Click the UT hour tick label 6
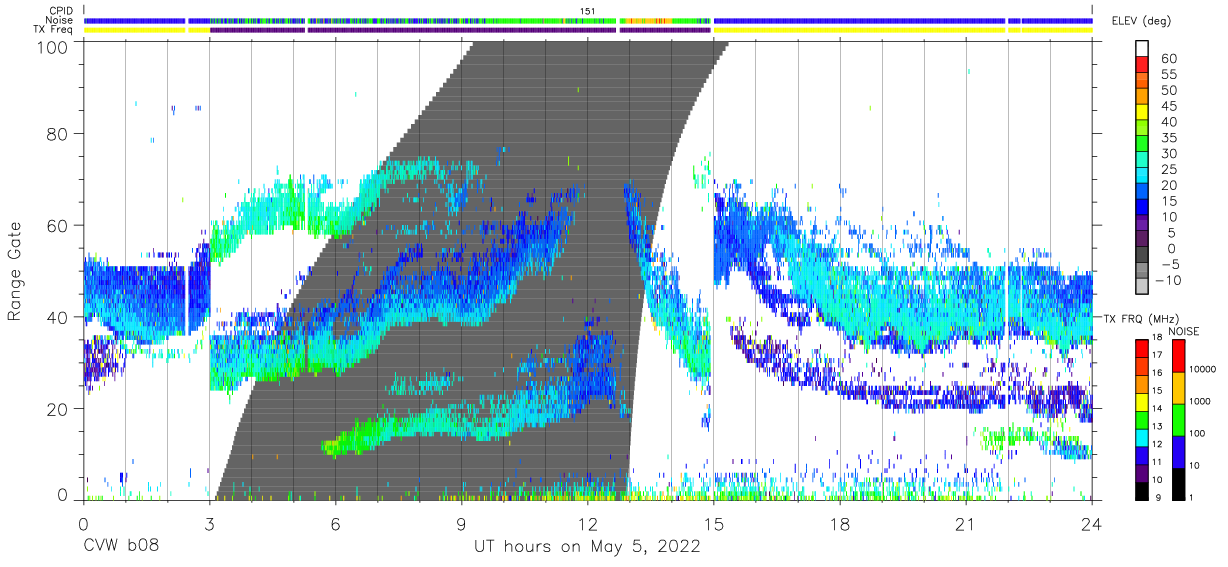Viewport: 1228px width, 567px height. (335, 523)
